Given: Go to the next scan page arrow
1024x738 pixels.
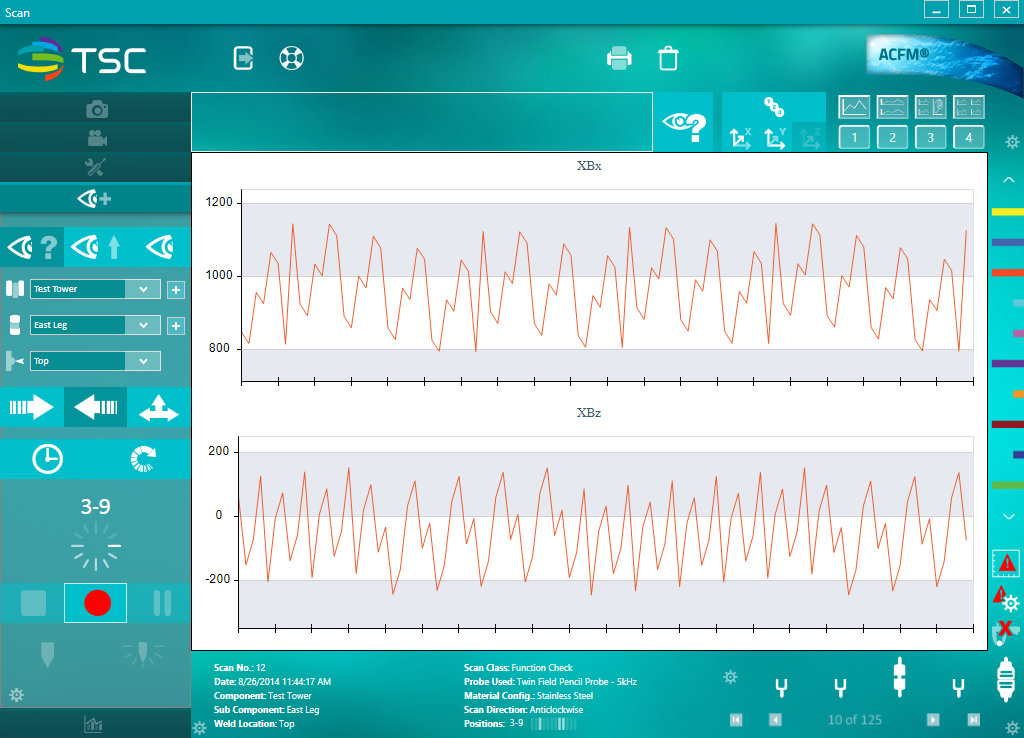Looking at the screenshot, I should pyautogui.click(x=933, y=720).
